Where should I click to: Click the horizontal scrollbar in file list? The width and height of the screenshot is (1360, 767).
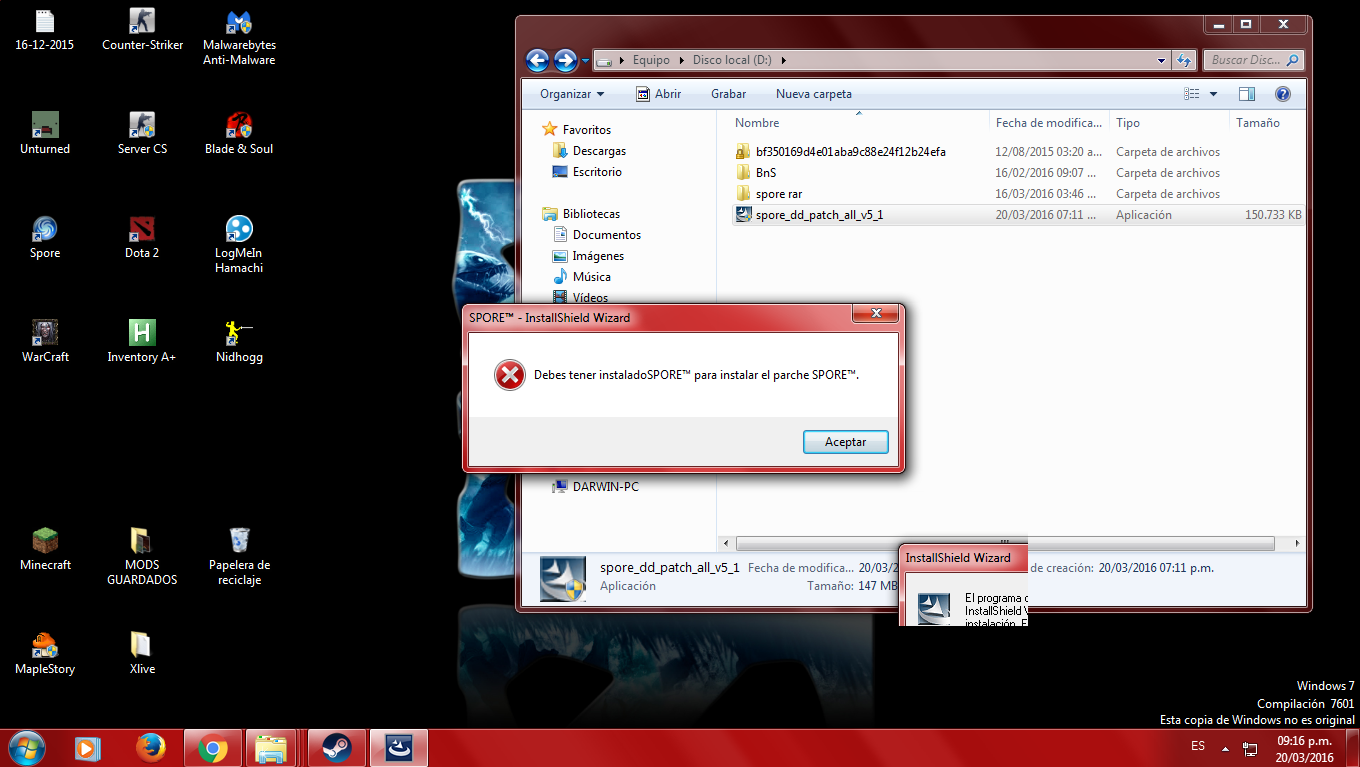pos(1006,544)
